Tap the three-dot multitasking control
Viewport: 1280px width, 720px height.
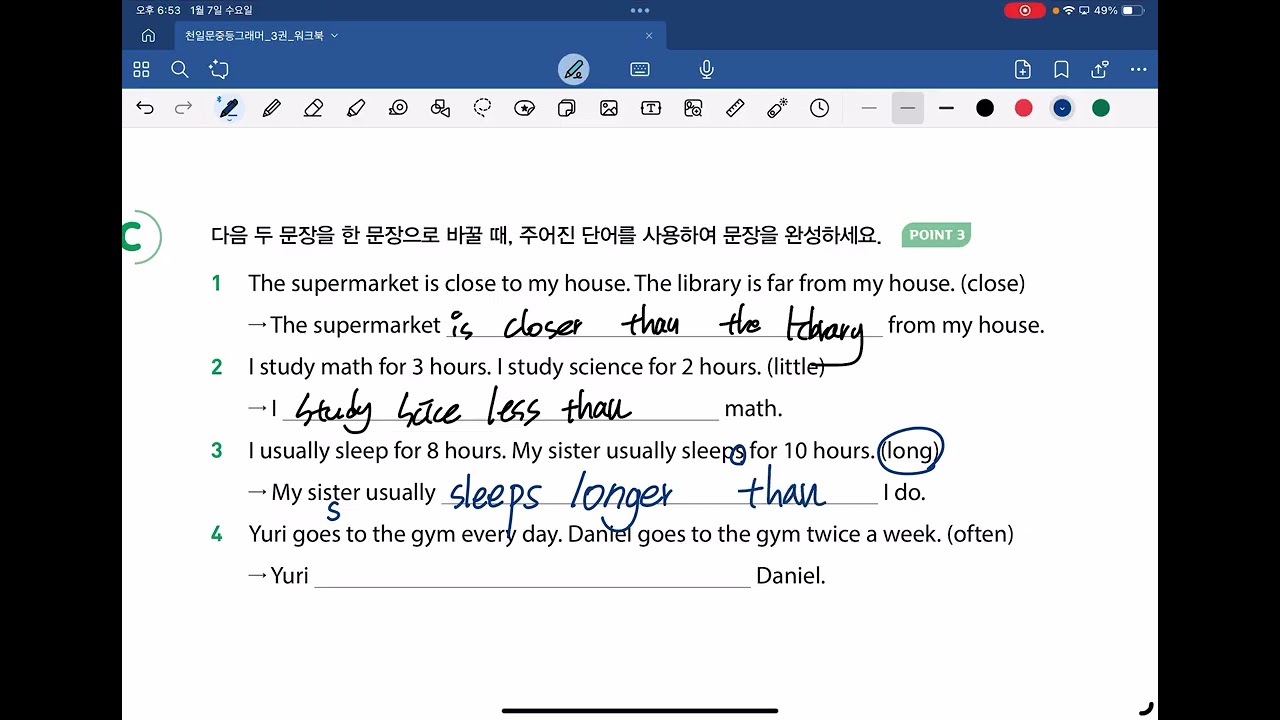pyautogui.click(x=640, y=10)
